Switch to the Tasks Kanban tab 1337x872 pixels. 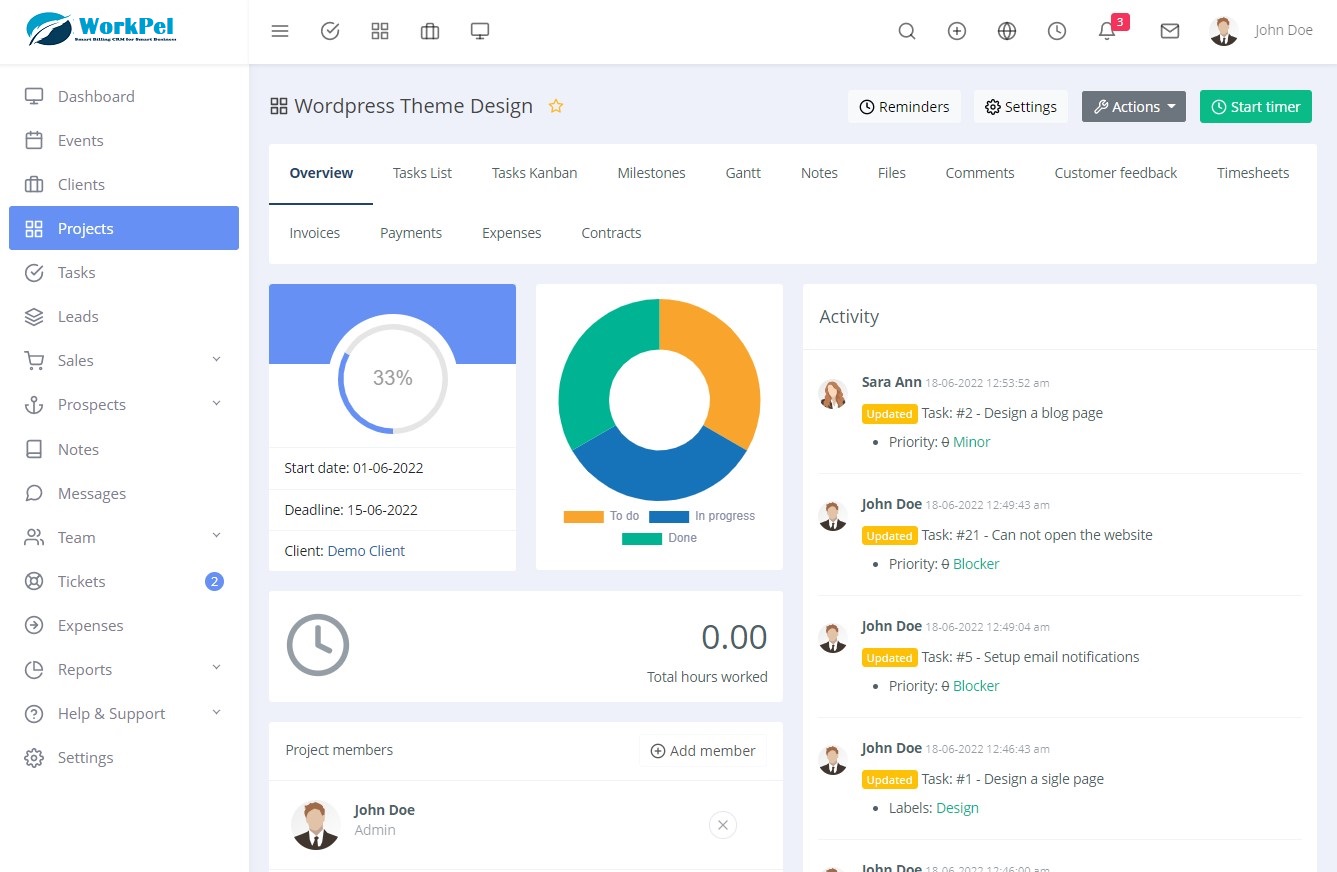tap(534, 173)
